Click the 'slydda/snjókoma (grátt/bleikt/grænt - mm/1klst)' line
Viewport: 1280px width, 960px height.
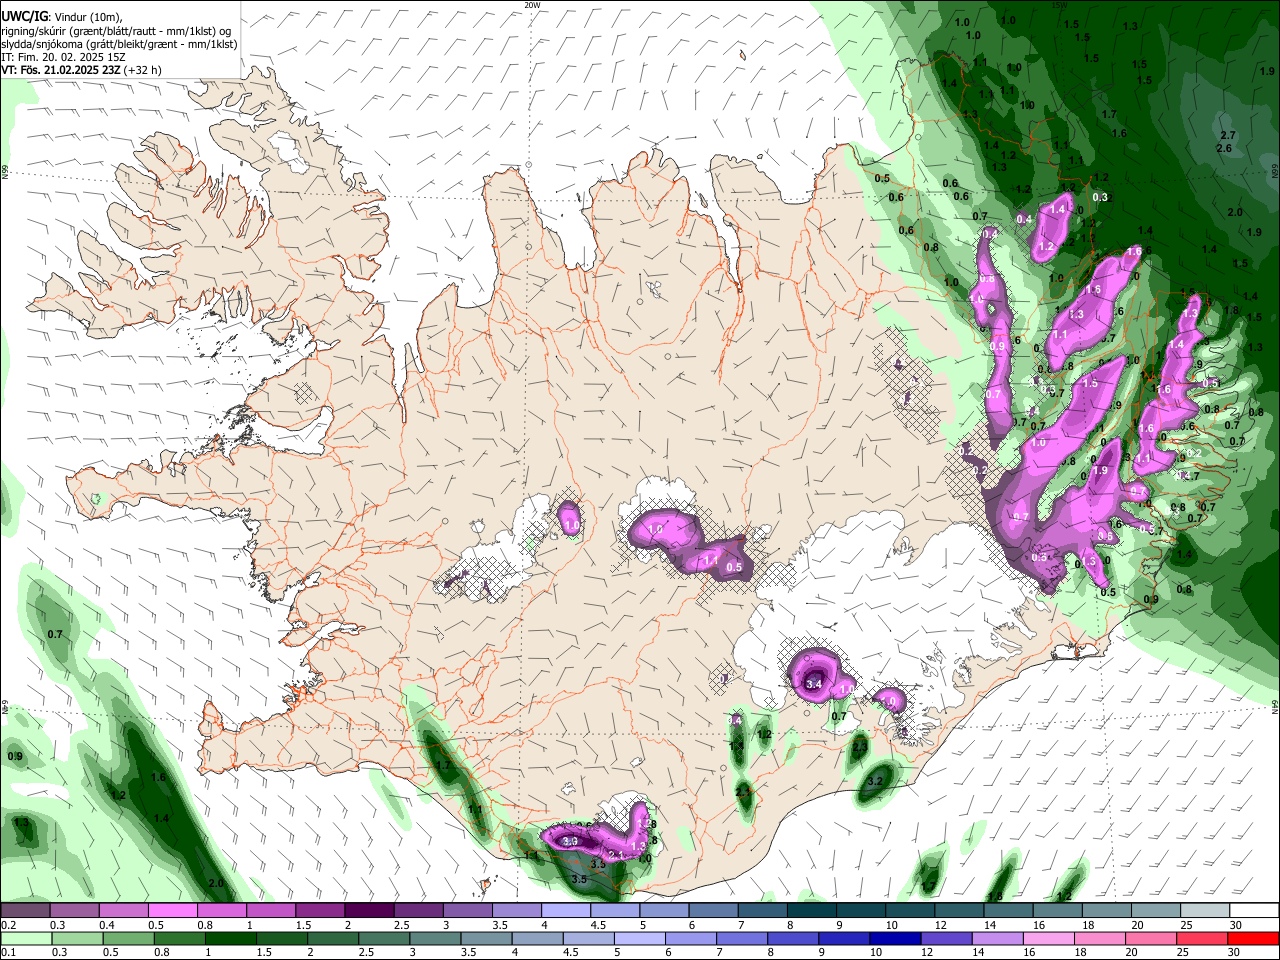point(119,44)
